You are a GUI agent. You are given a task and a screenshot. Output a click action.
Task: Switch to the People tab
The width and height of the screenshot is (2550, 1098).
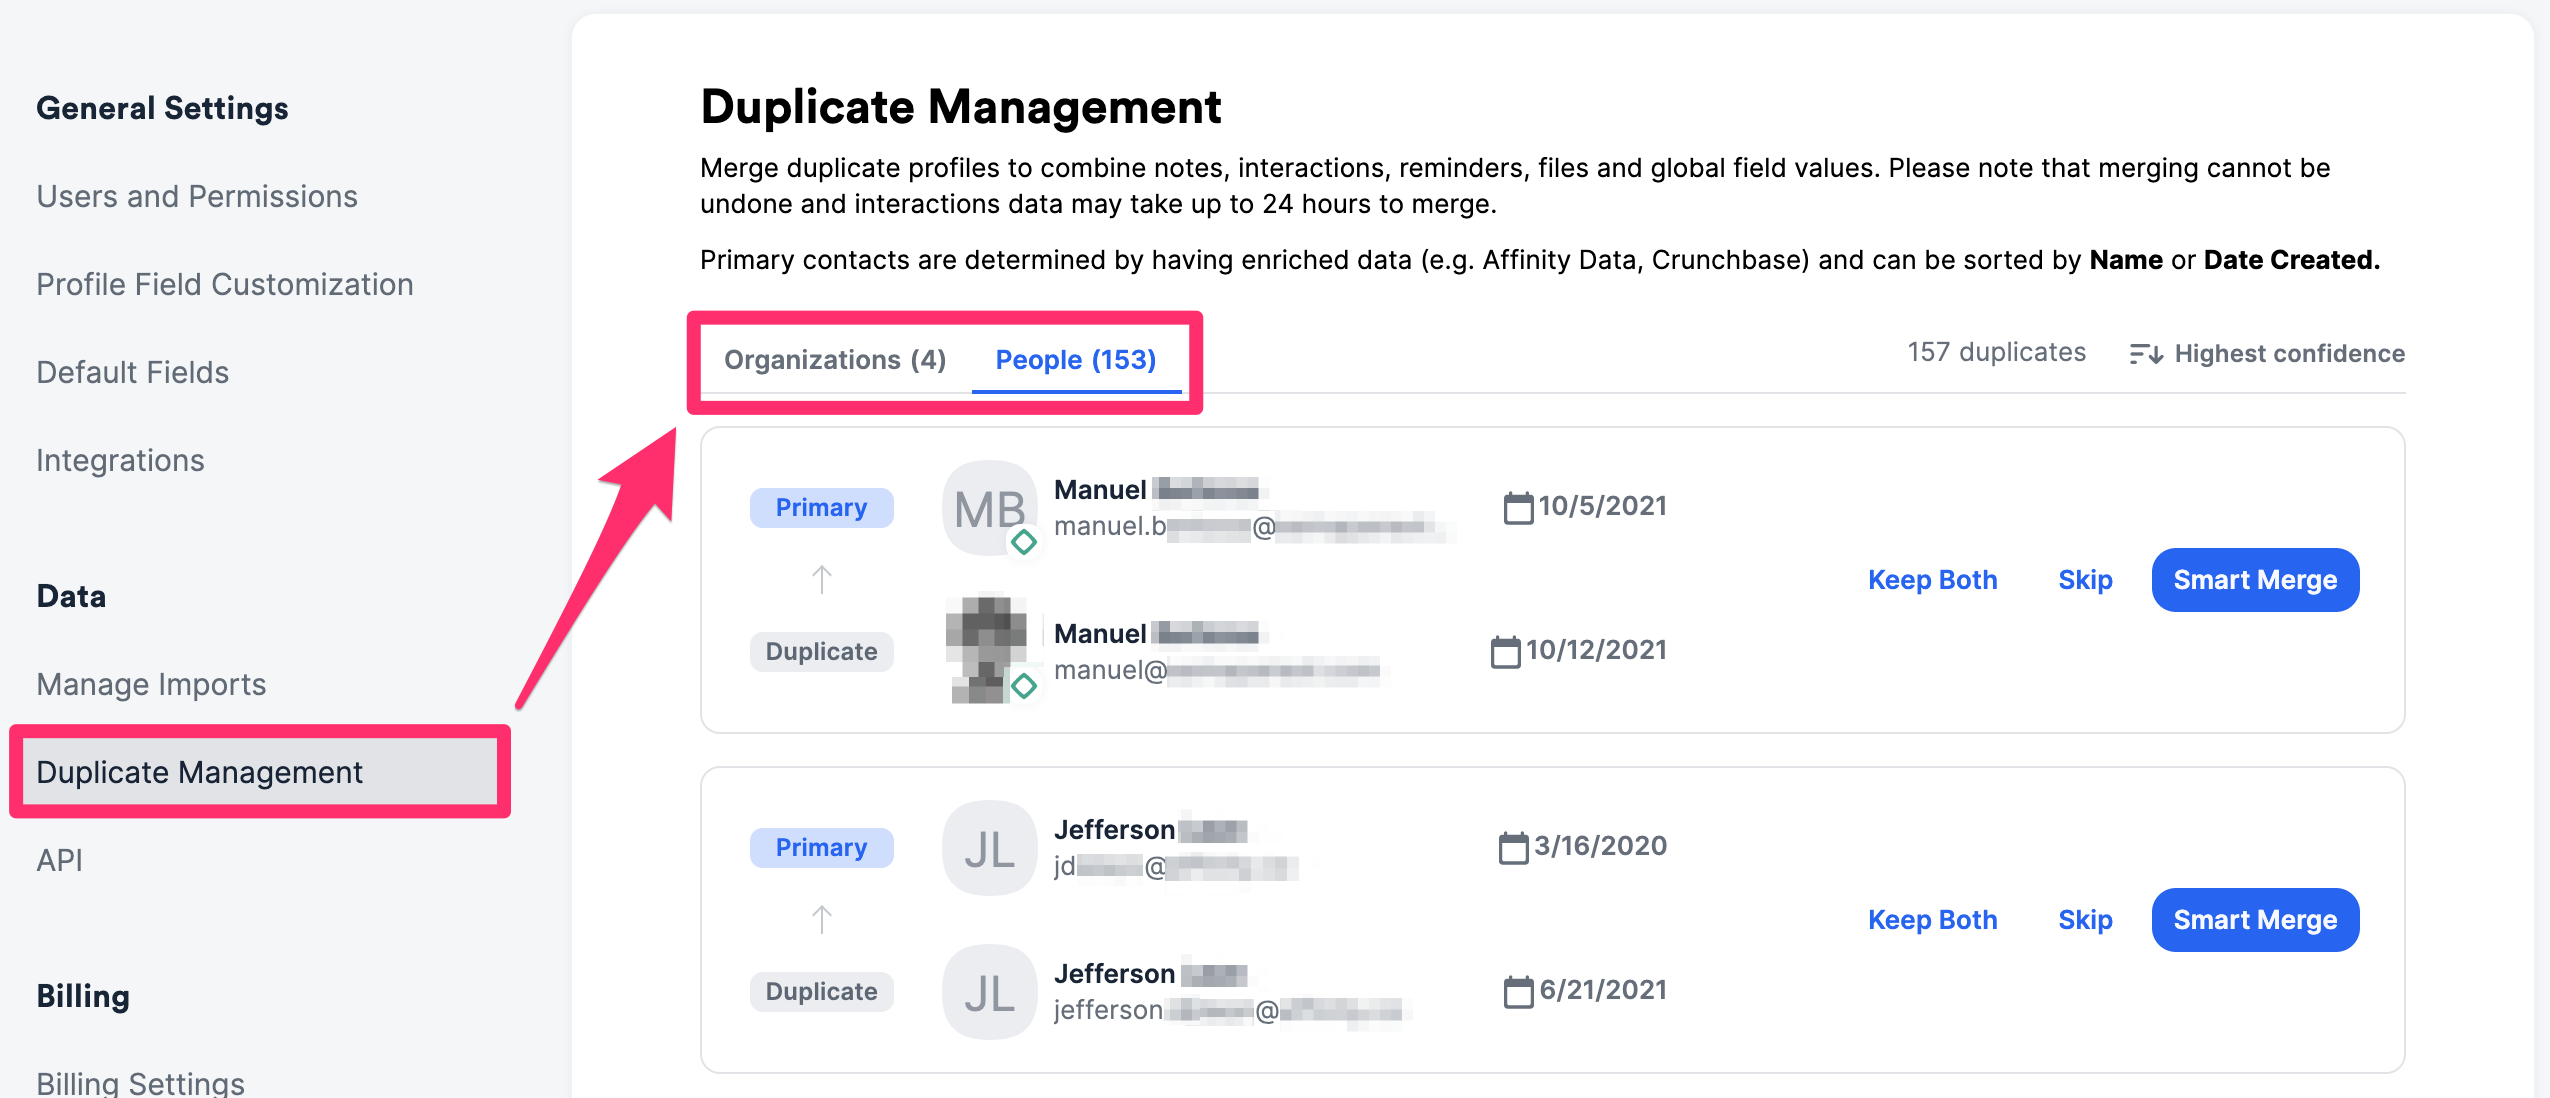click(1077, 359)
